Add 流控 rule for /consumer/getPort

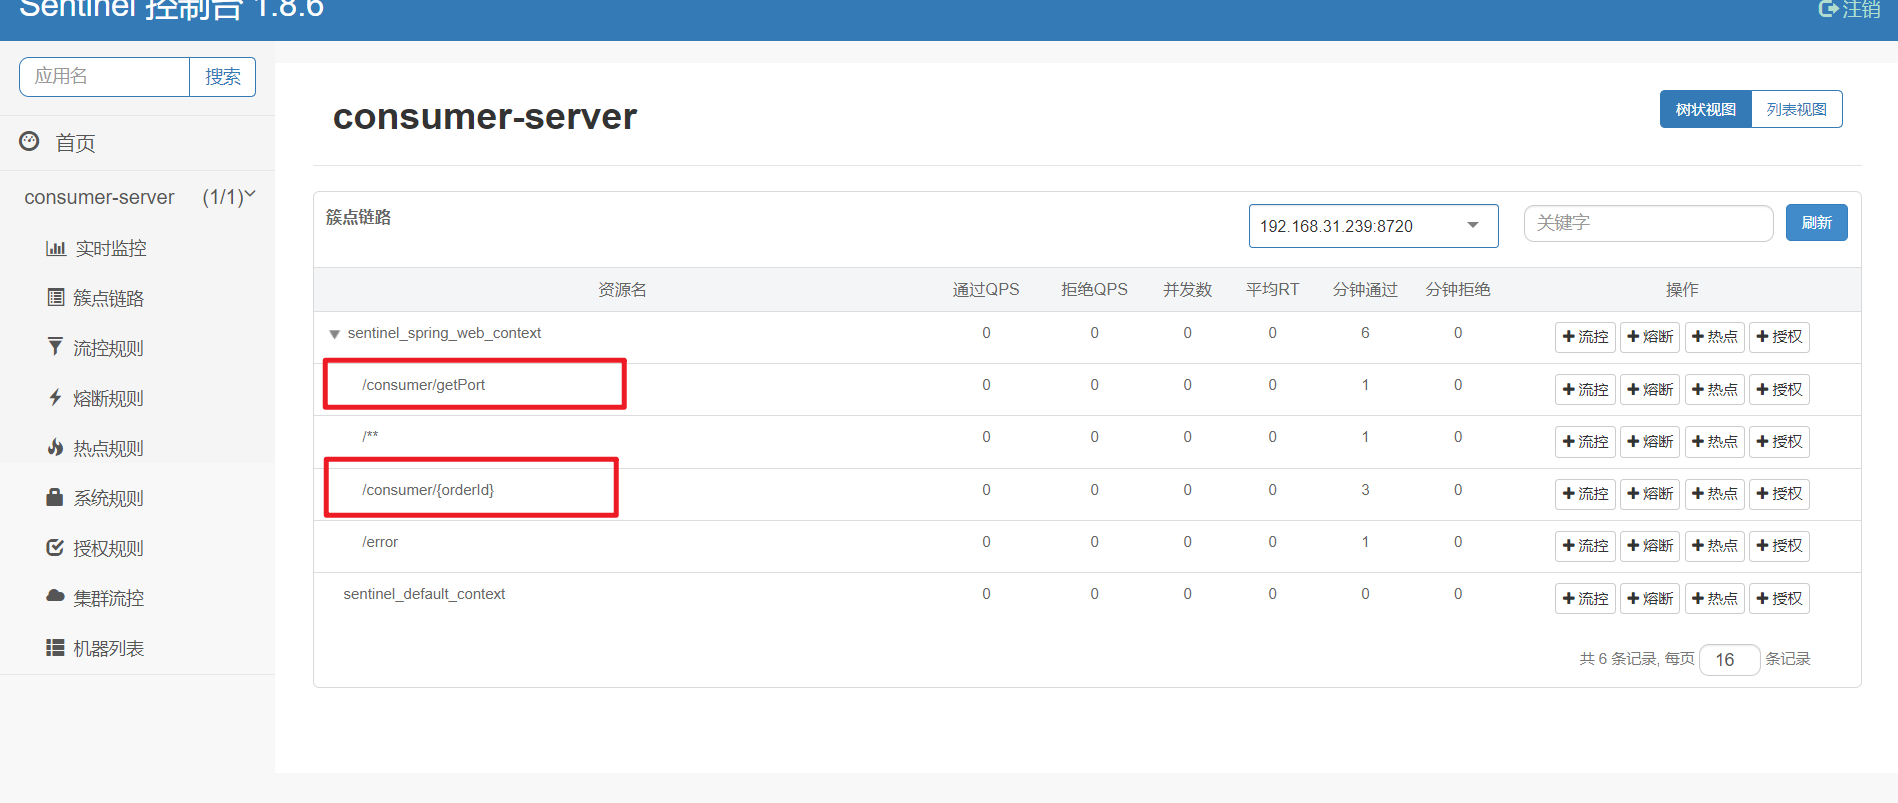[x=1585, y=389]
